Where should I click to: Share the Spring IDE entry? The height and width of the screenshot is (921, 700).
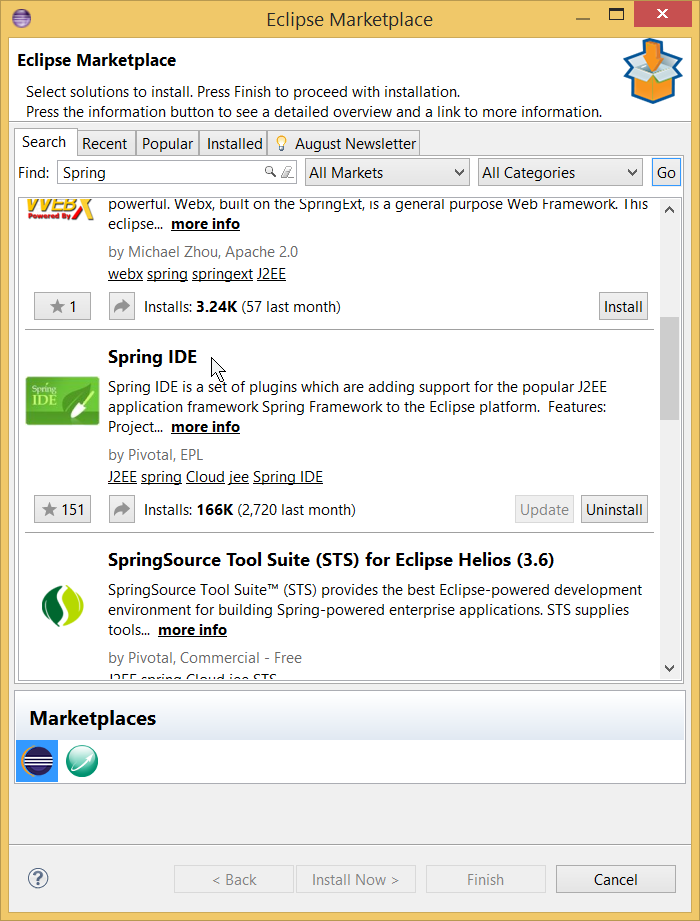pos(122,509)
